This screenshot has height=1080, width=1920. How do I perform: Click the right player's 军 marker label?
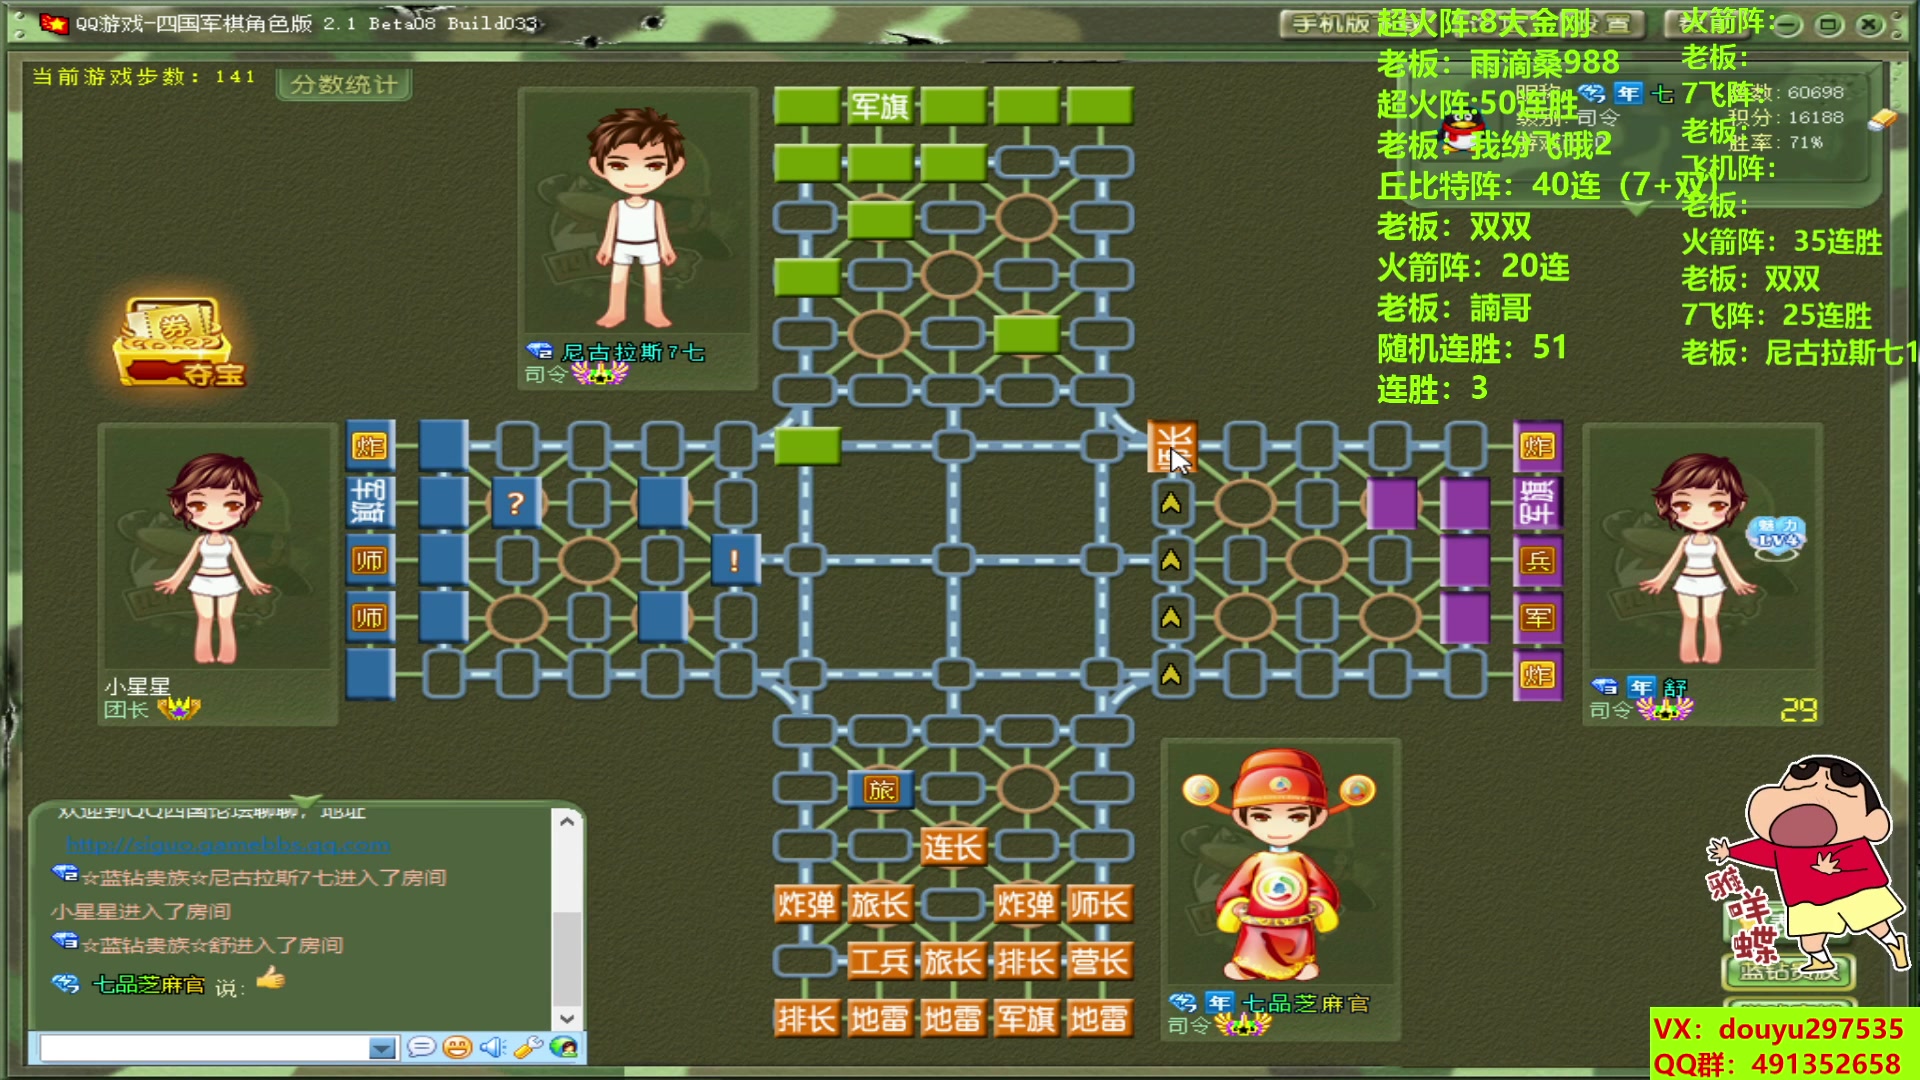pos(1538,617)
